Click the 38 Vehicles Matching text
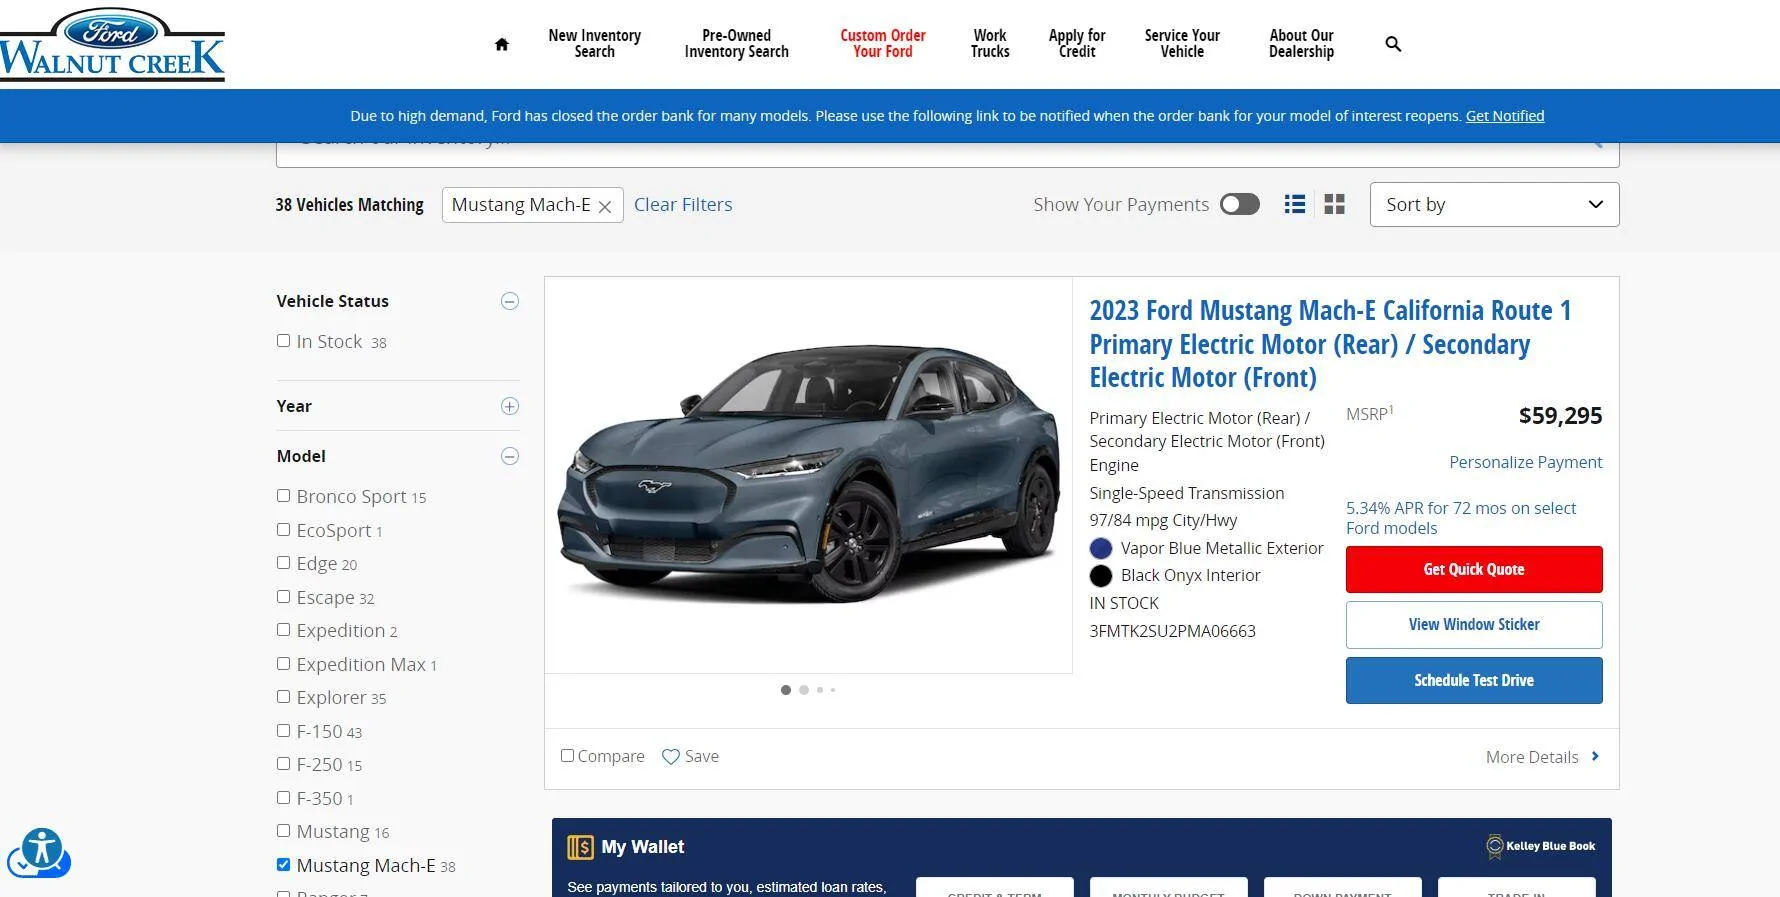 [x=350, y=204]
